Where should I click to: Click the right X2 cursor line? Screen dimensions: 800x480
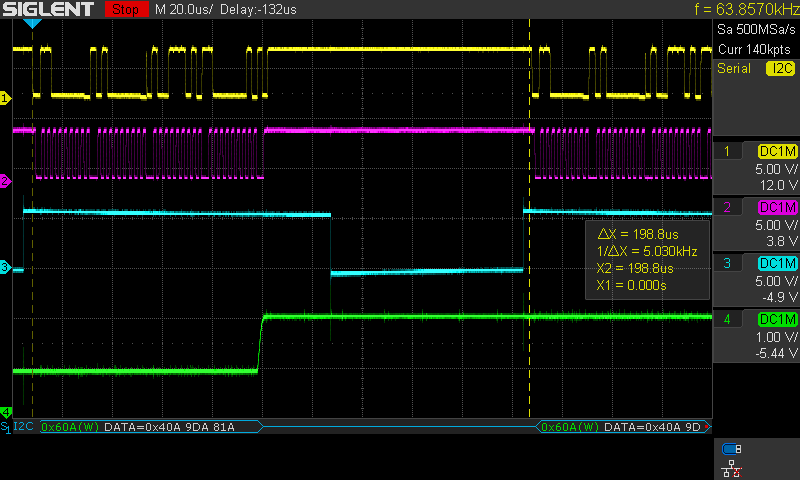coord(529,218)
